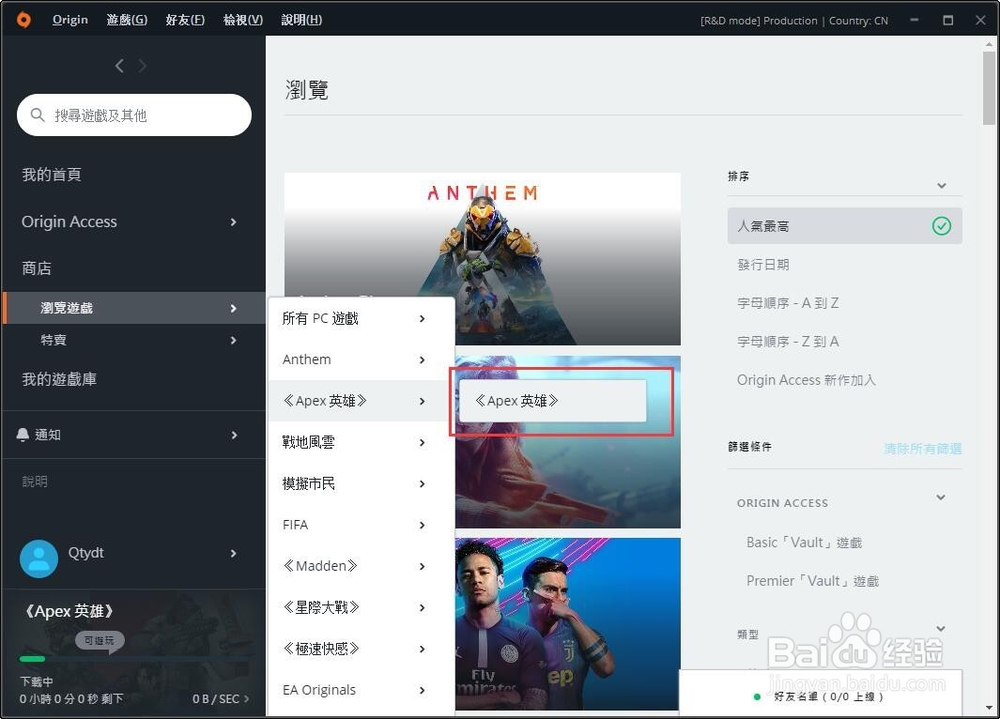Collapse the 排序 sort section chevron
The image size is (1000, 719).
[941, 186]
